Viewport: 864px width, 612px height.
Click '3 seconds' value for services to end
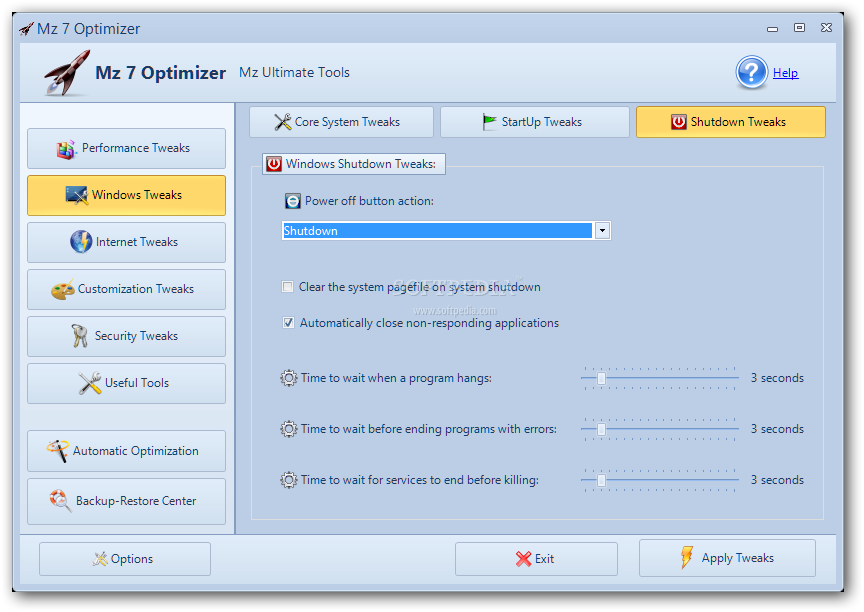click(x=777, y=480)
